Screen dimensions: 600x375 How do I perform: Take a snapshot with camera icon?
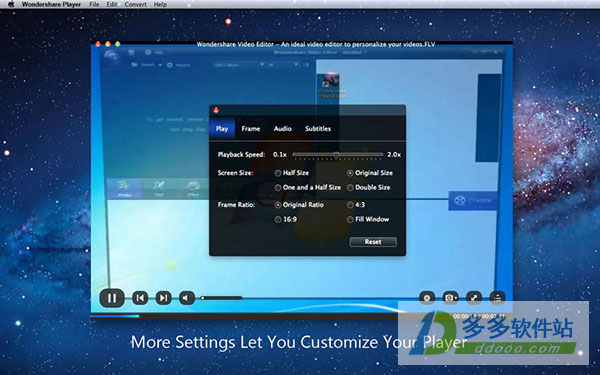[450, 298]
